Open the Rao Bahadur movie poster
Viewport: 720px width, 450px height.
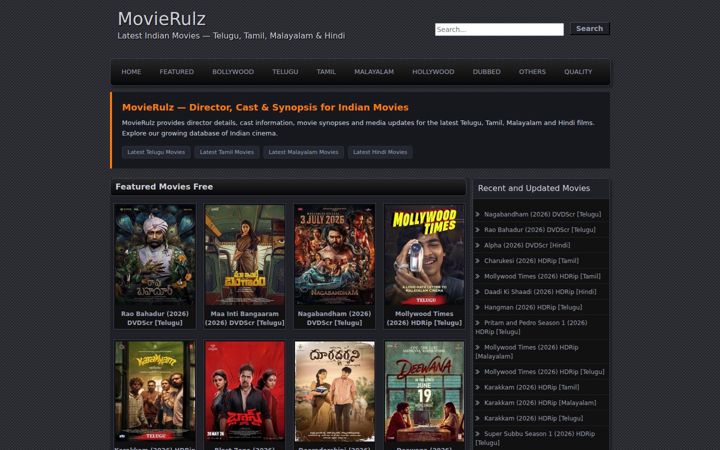[155, 255]
